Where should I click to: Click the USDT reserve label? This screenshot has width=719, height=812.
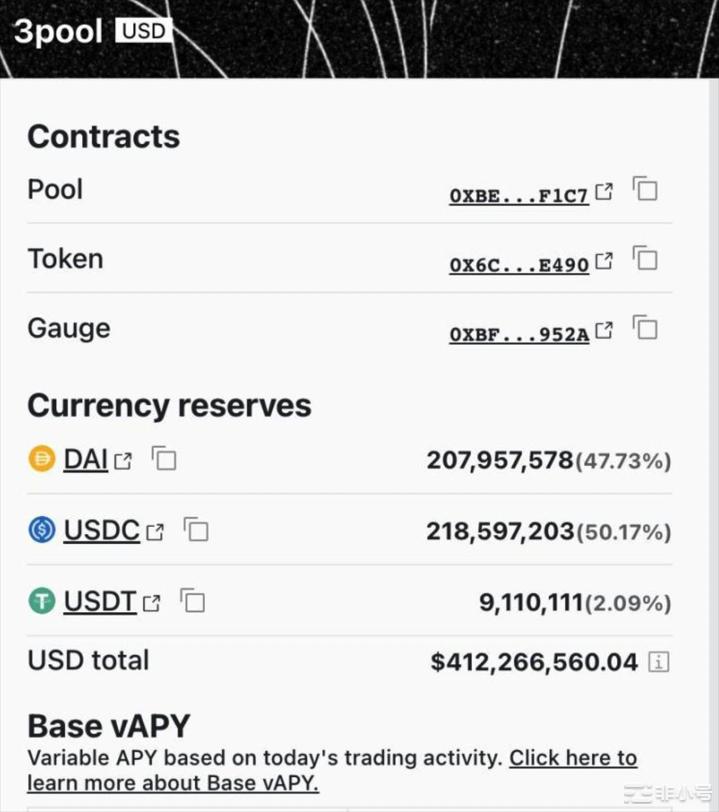coord(100,601)
